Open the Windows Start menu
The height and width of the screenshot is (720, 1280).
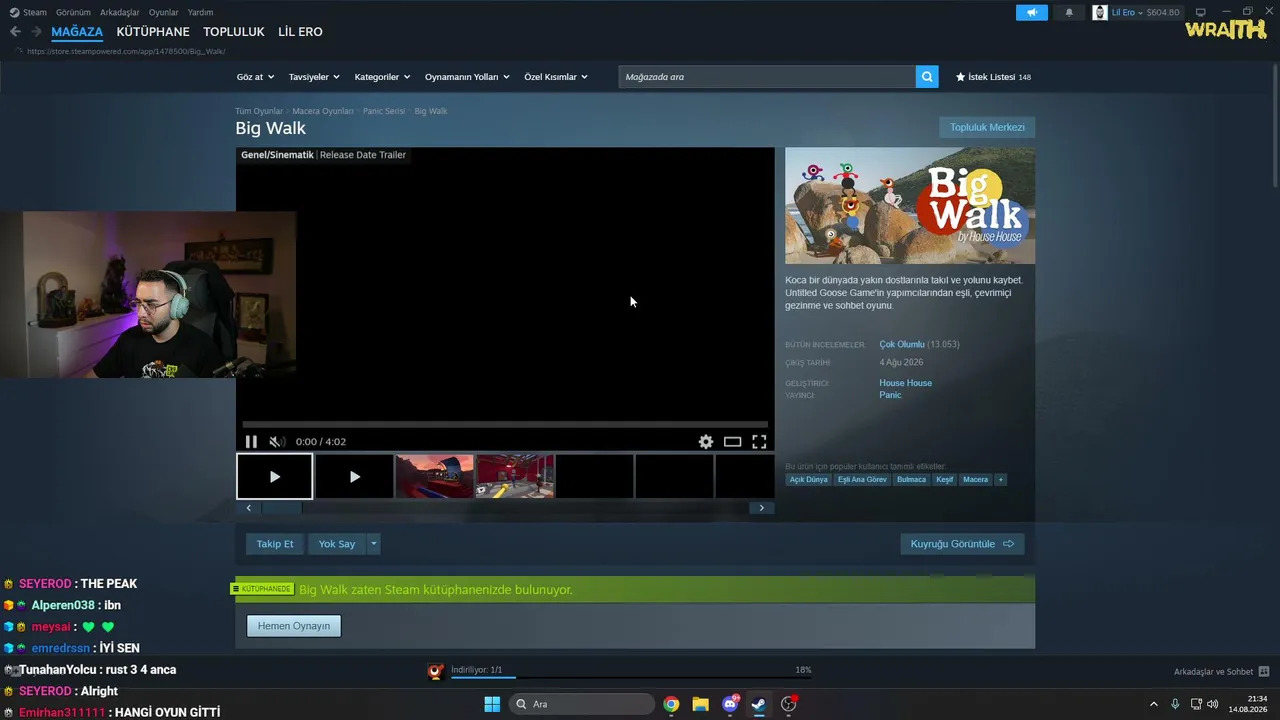(492, 704)
